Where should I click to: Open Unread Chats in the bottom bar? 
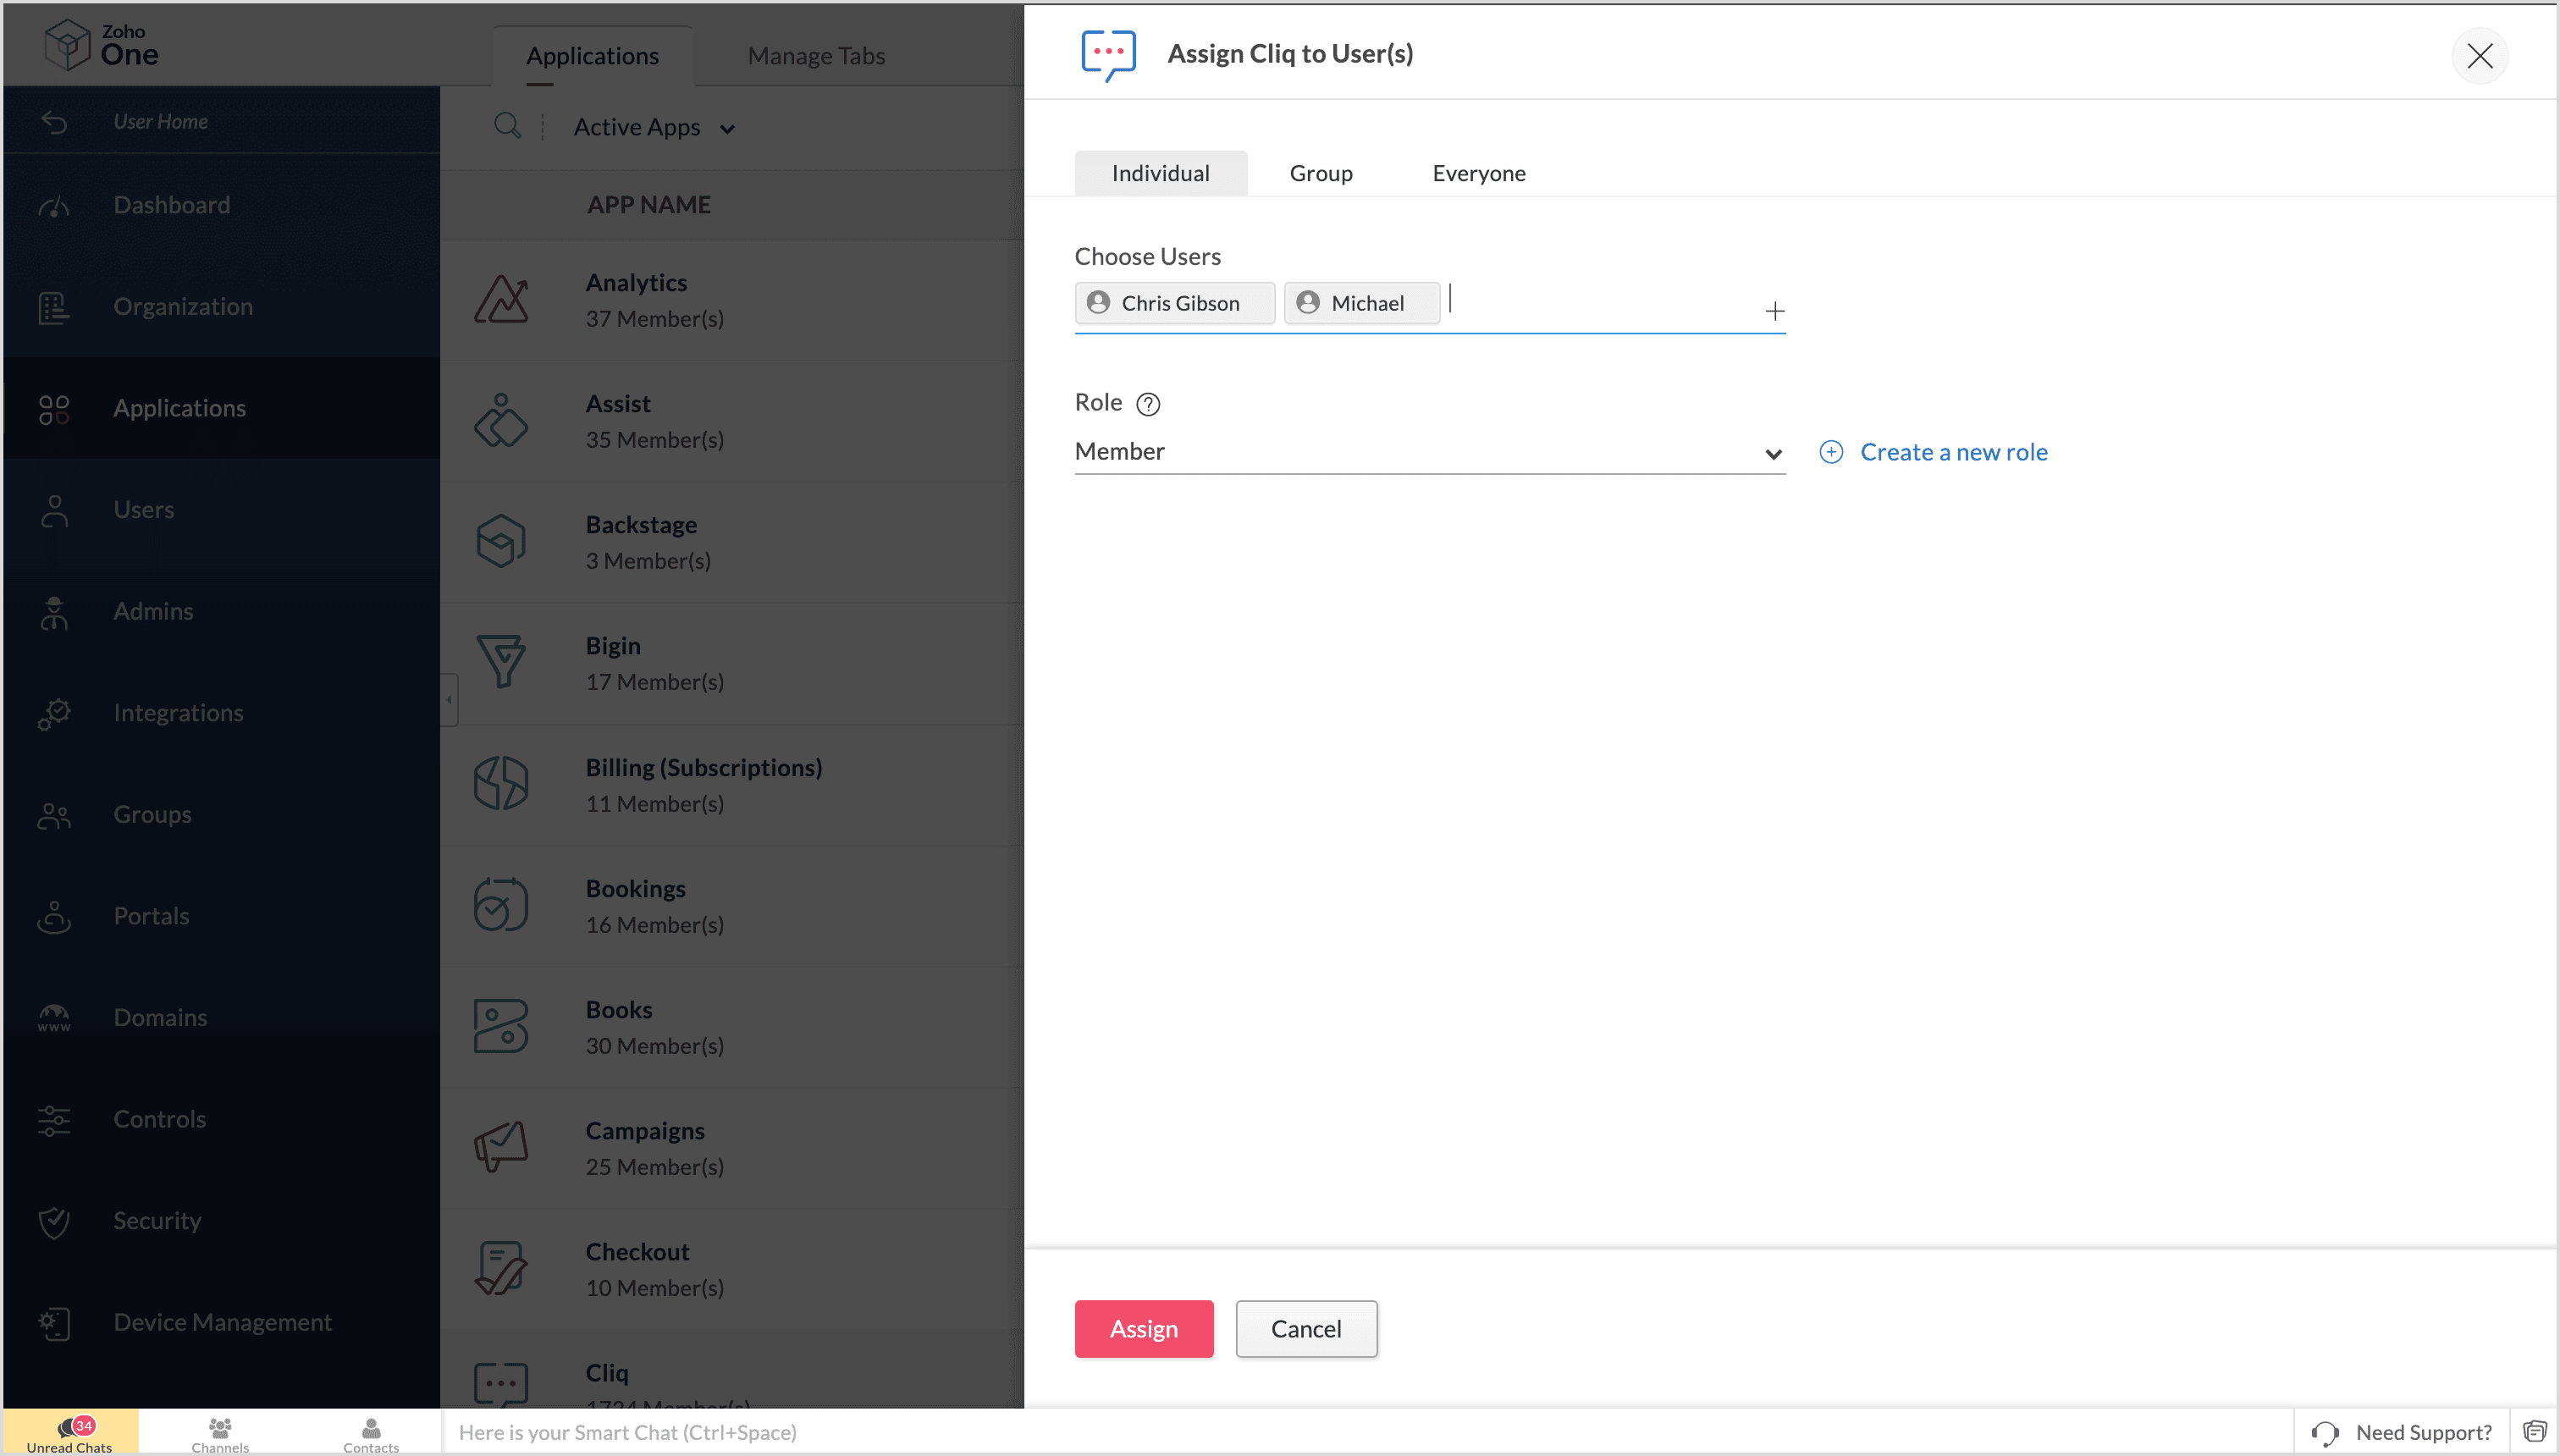click(x=70, y=1434)
